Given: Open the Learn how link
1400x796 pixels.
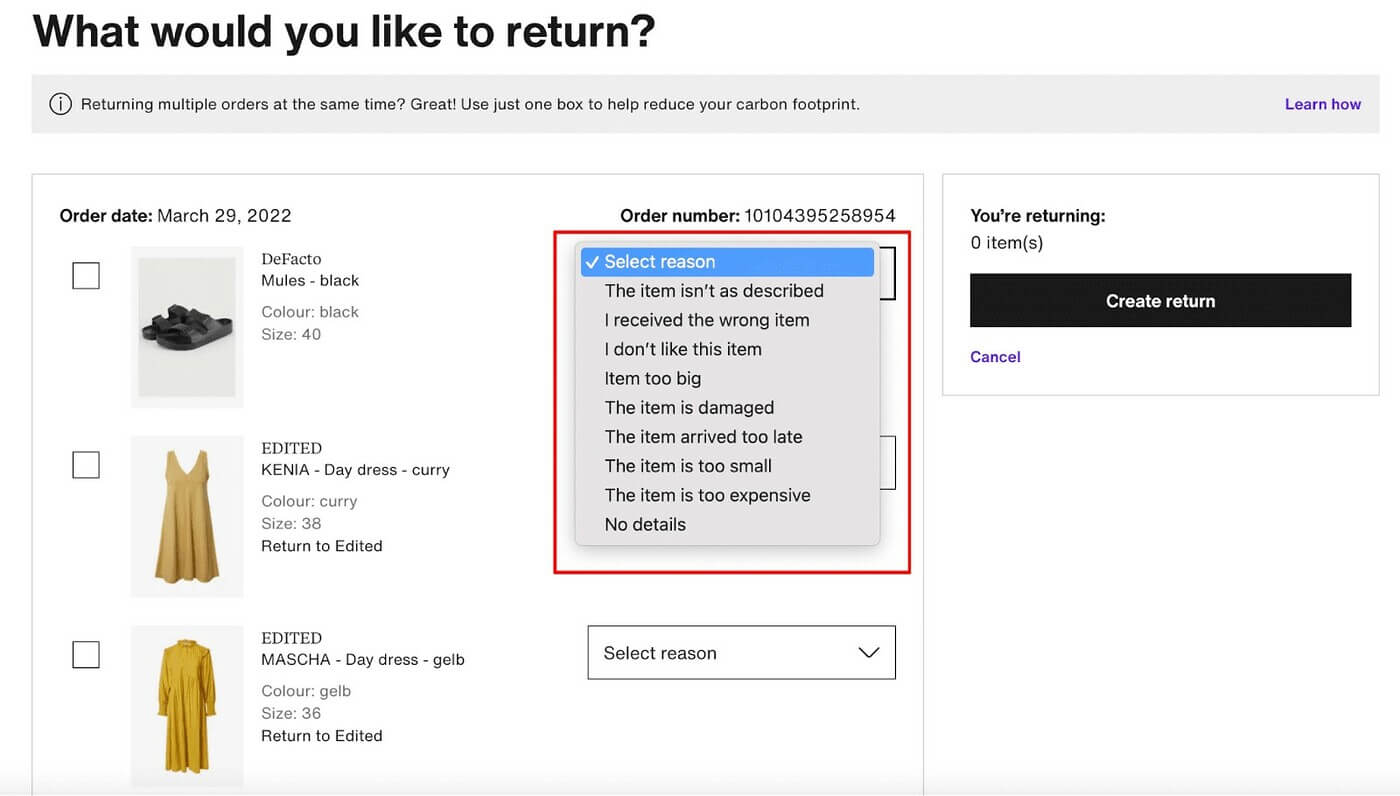Looking at the screenshot, I should (1322, 104).
